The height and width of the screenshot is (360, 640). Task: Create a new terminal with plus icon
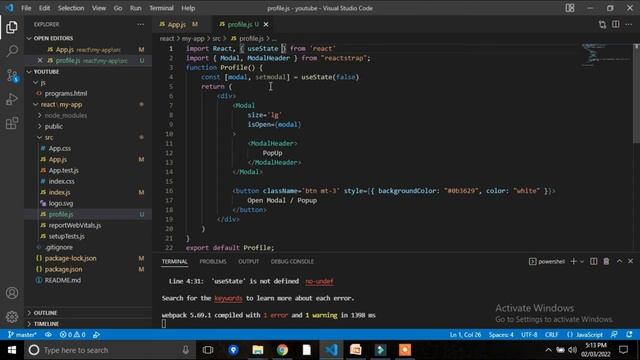pos(573,262)
